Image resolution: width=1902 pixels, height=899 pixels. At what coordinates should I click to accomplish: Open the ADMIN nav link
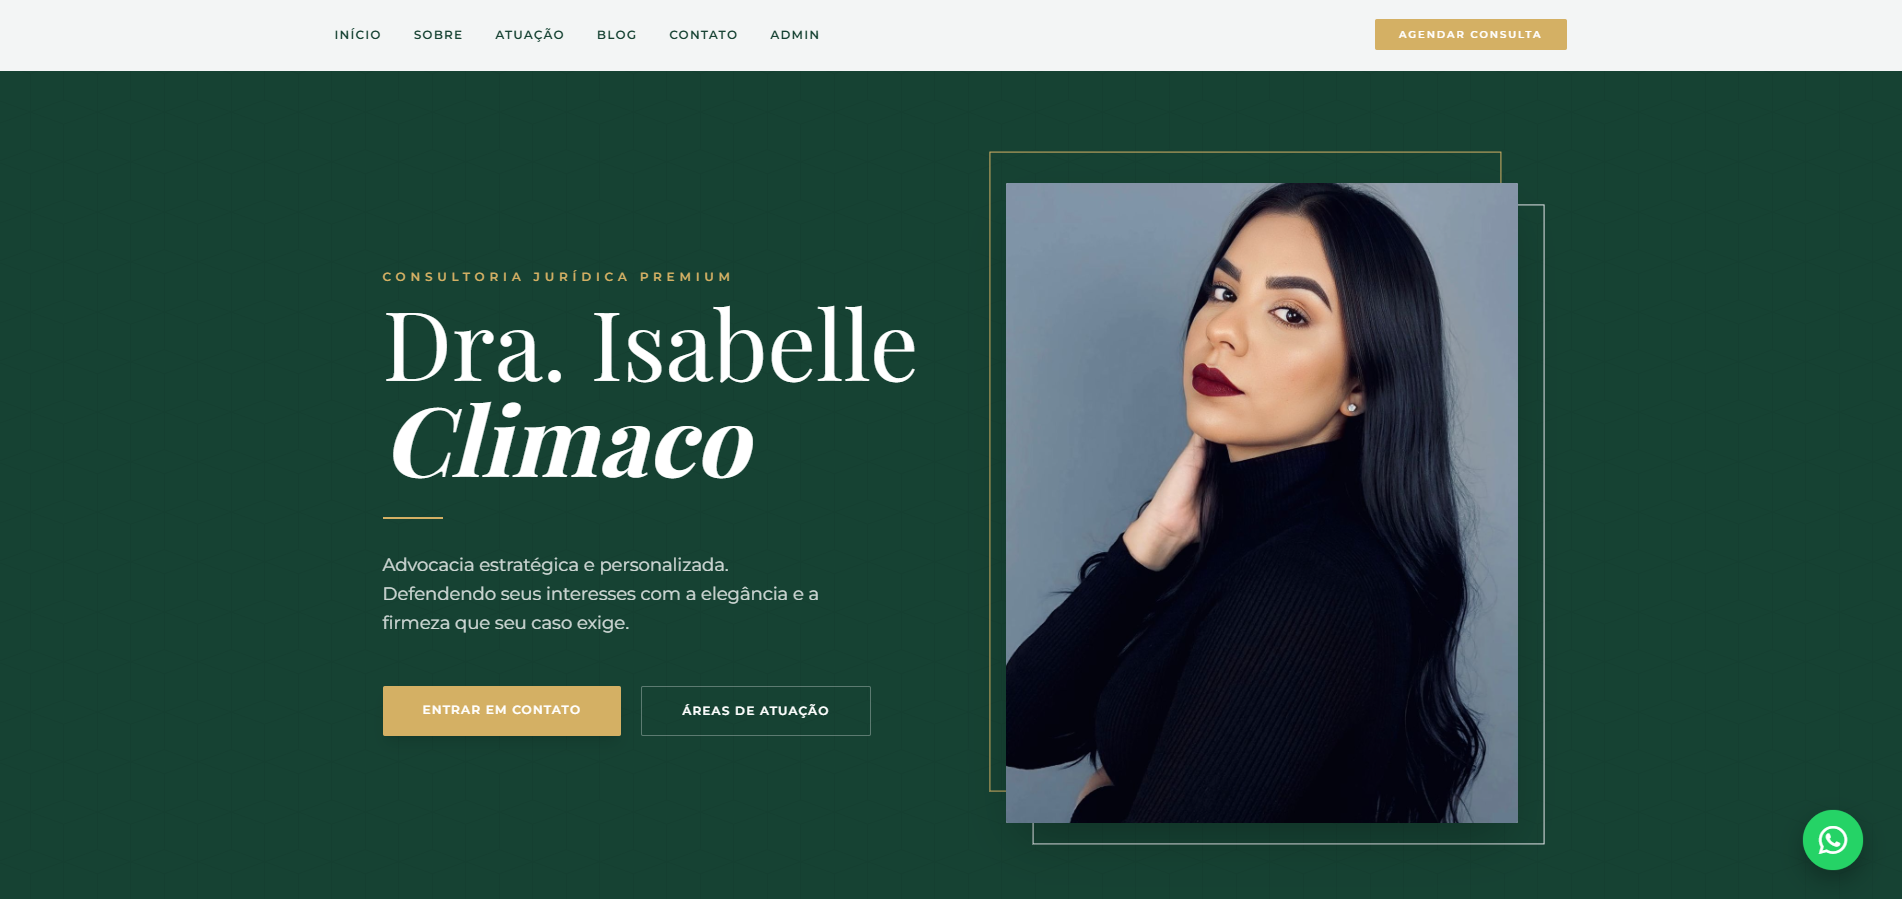tap(794, 35)
